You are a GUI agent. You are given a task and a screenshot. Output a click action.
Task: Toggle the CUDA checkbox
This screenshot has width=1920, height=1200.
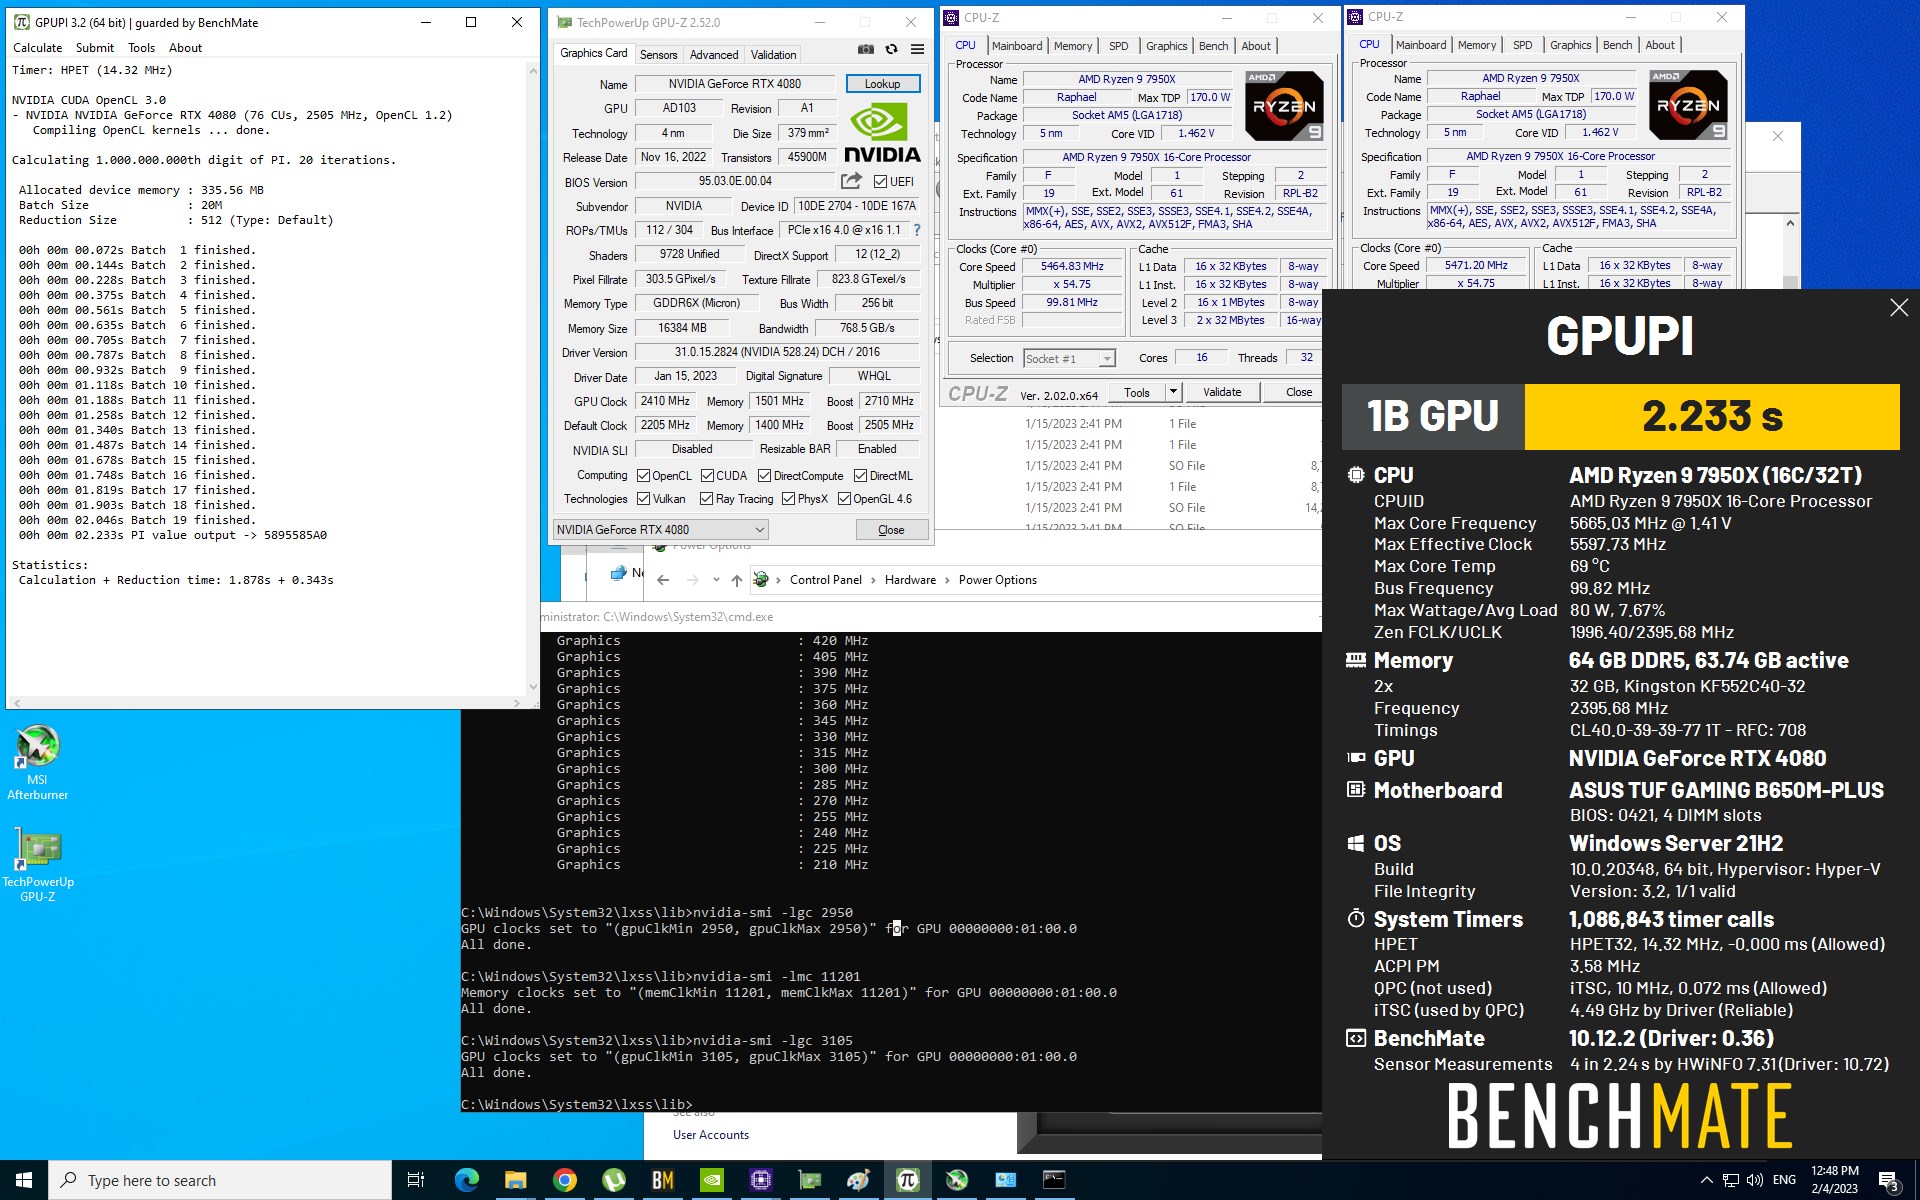coord(707,476)
